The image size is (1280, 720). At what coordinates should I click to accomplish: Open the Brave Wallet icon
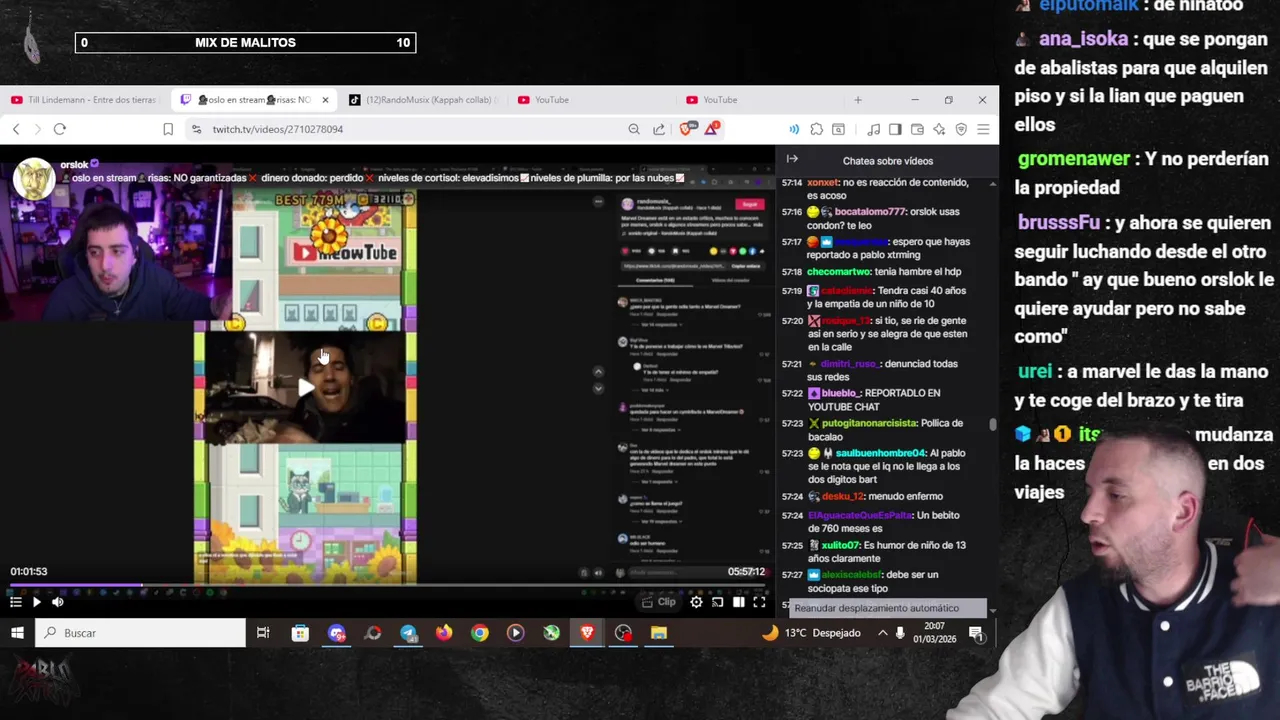(917, 129)
